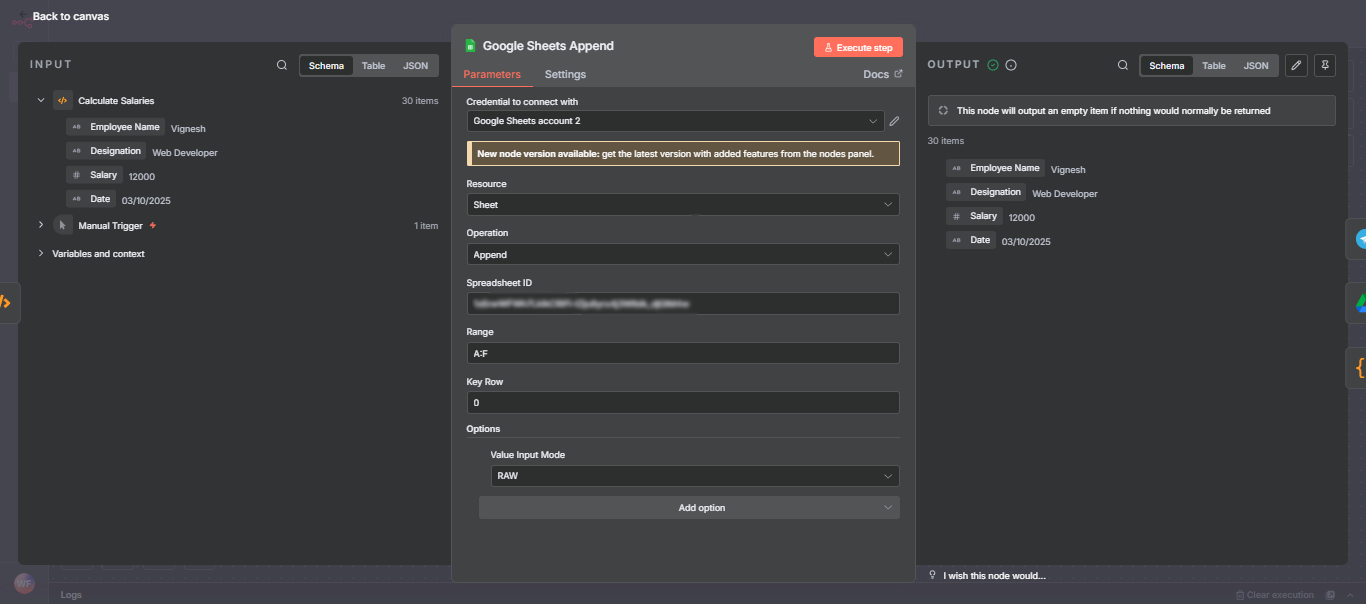This screenshot has width=1366, height=604.
Task: Pin the output data
Action: (x=1324, y=65)
